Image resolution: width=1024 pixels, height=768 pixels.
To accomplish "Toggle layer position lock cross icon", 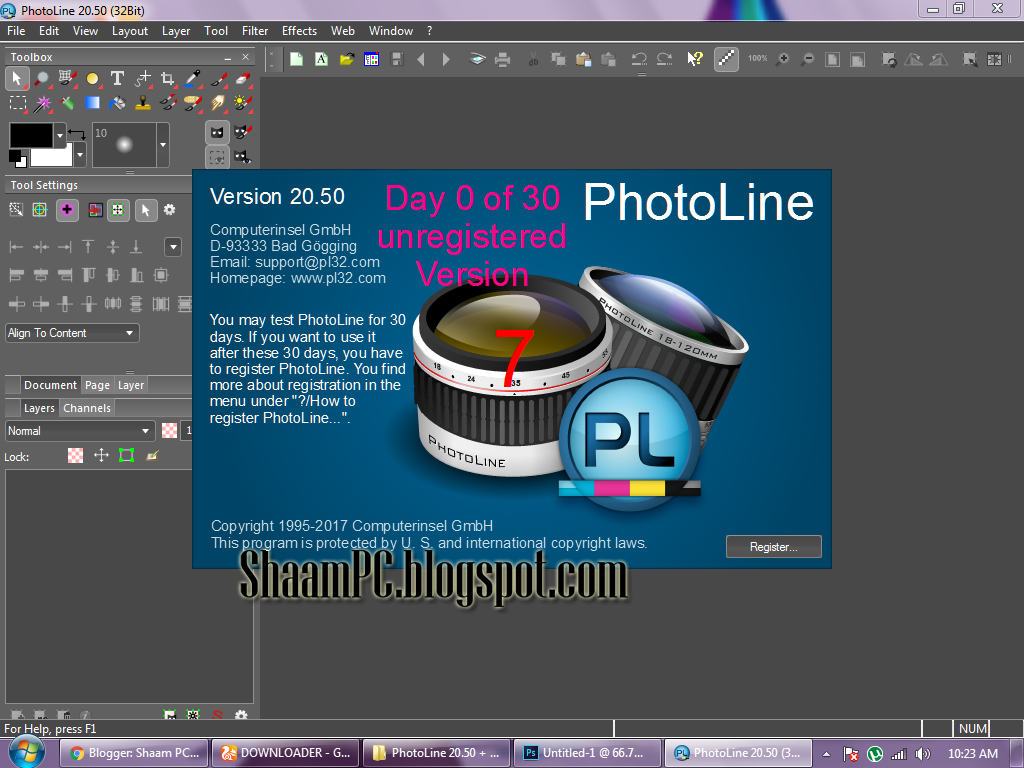I will click(x=101, y=455).
